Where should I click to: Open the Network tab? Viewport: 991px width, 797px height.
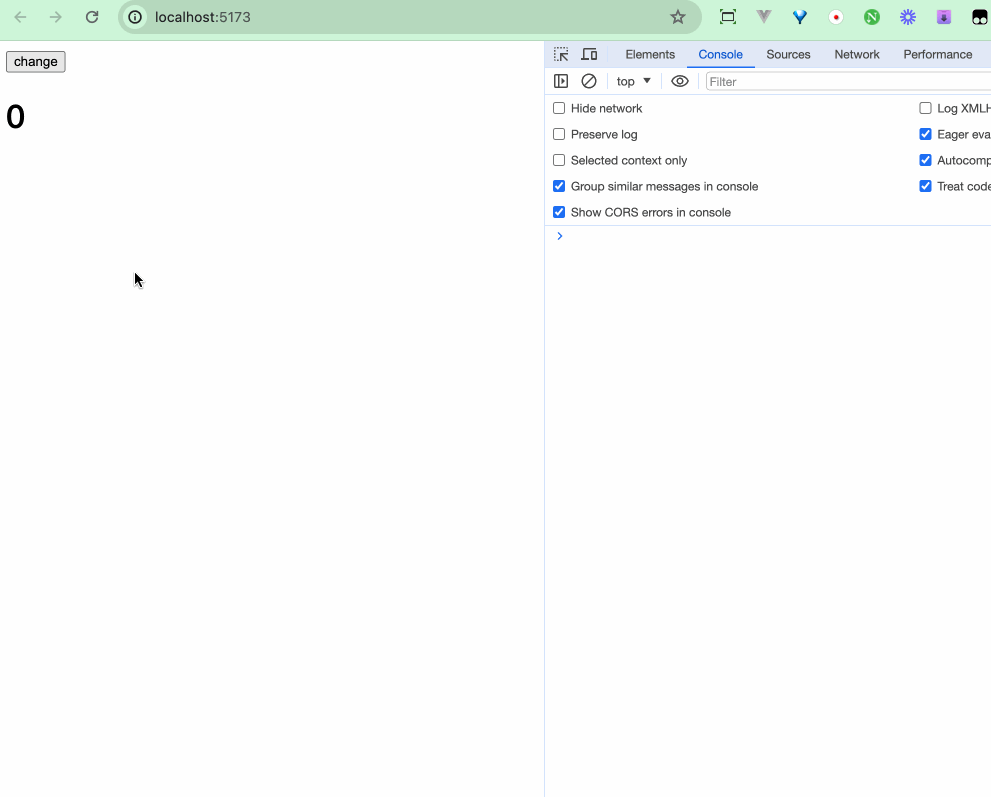[x=857, y=55]
